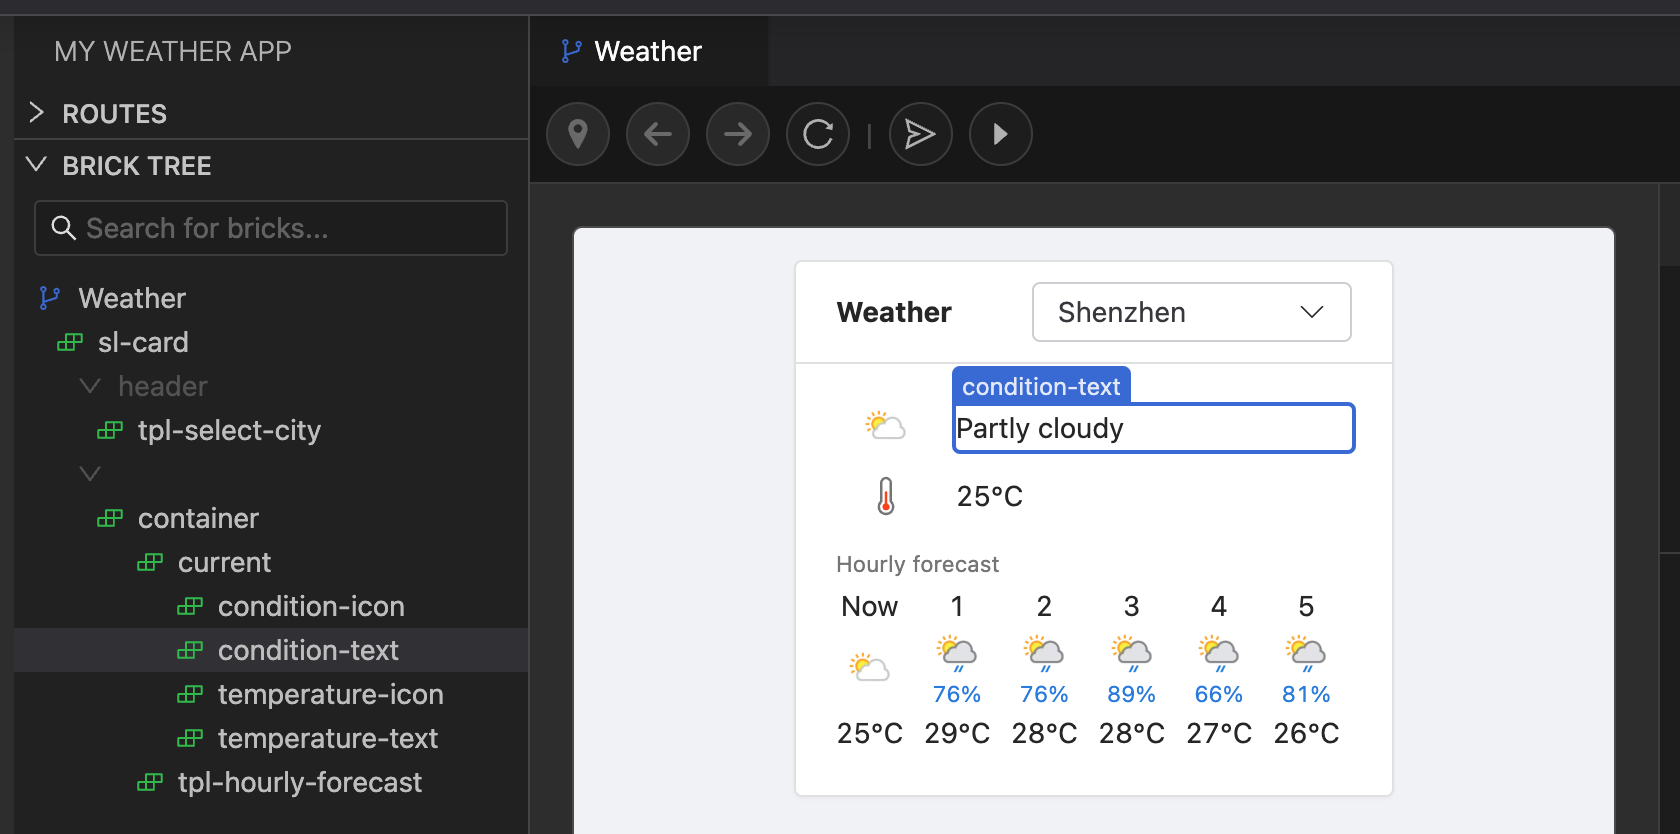Select tpl-select-city in brick tree
The image size is (1680, 834).
pyautogui.click(x=229, y=430)
